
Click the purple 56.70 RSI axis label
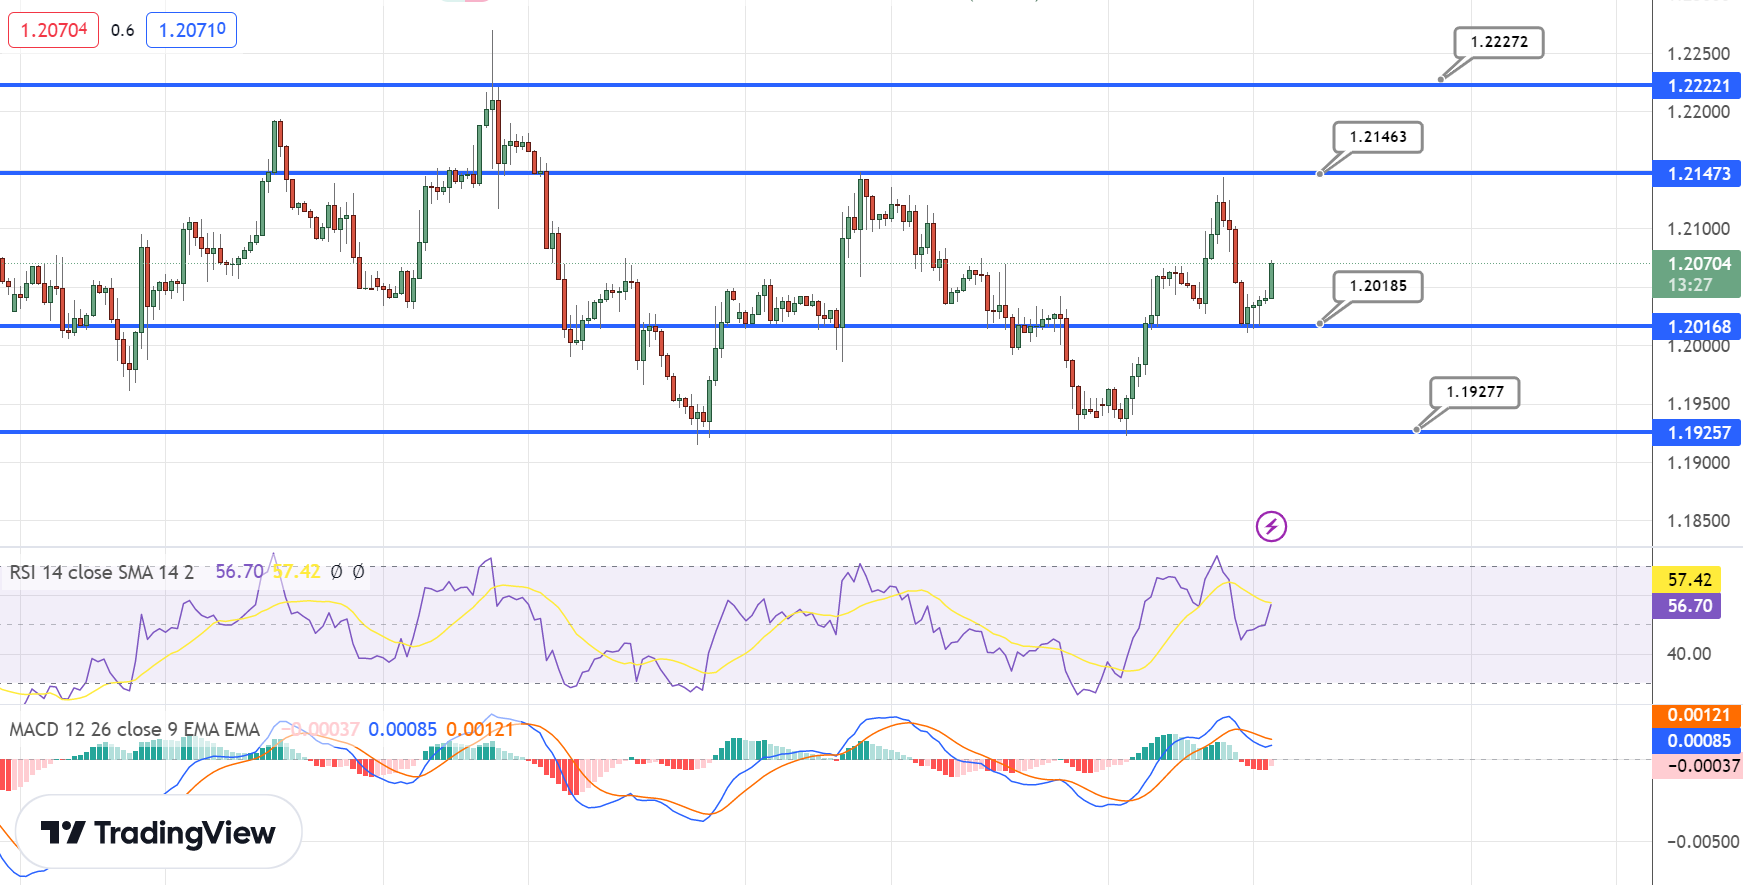pos(1688,606)
